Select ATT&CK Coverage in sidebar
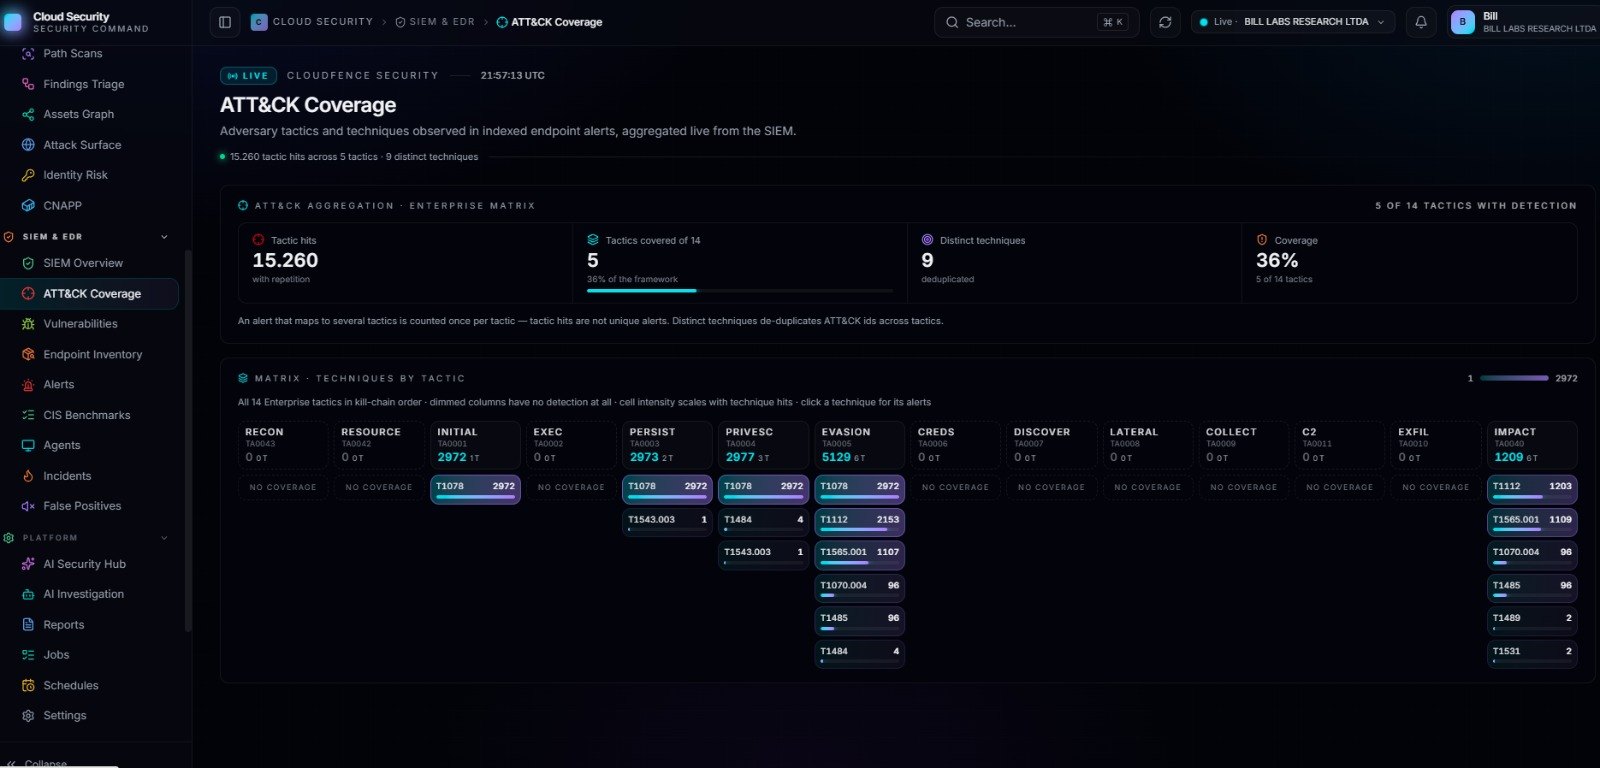 pos(90,294)
